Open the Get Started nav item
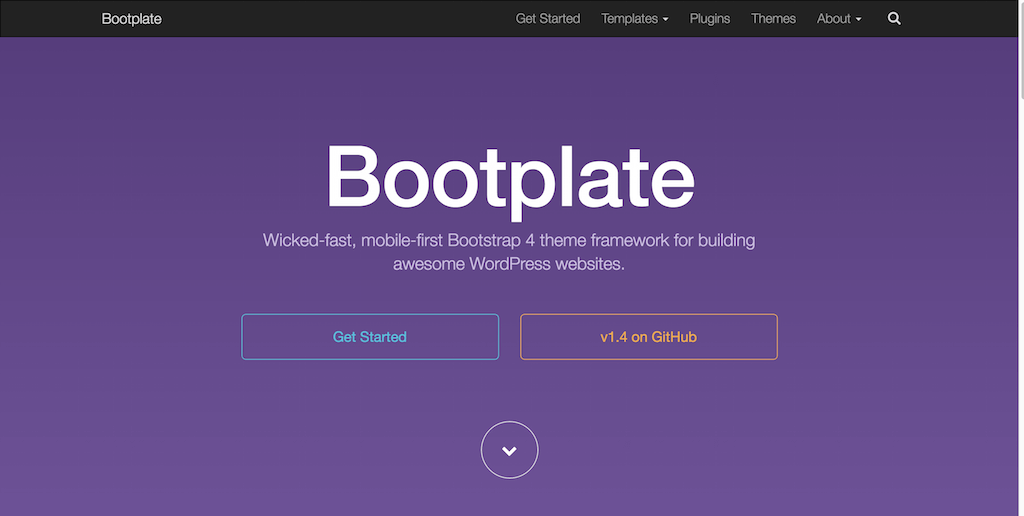 click(x=547, y=18)
